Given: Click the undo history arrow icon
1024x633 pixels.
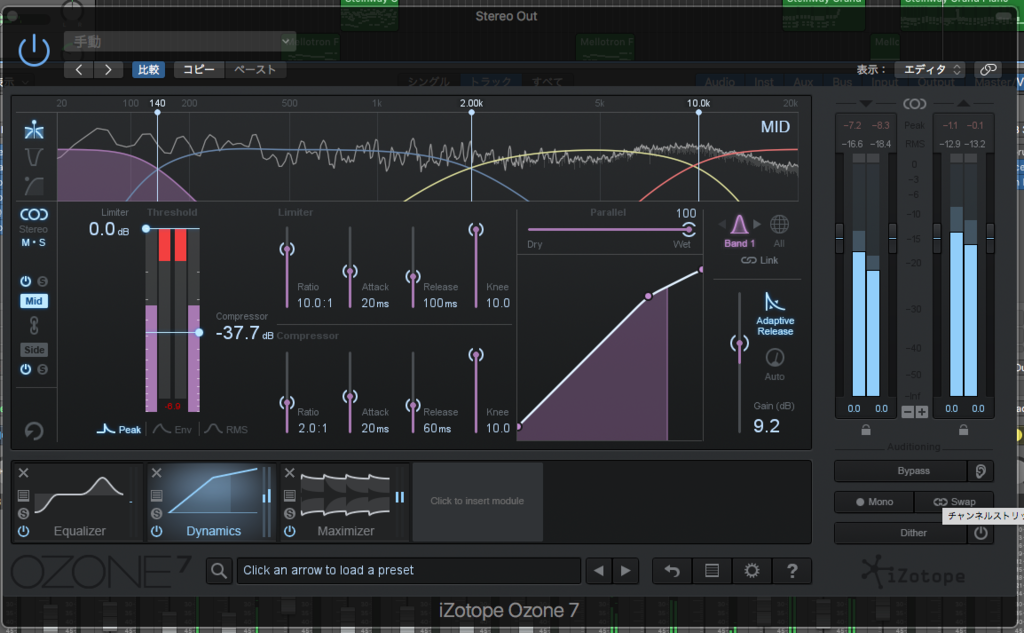Looking at the screenshot, I should click(x=672, y=570).
